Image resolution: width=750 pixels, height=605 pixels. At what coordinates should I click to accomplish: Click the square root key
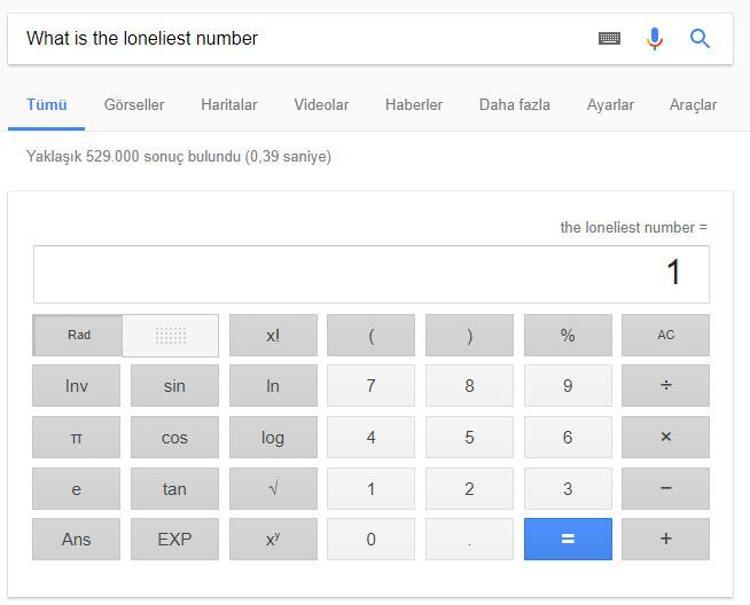click(273, 489)
